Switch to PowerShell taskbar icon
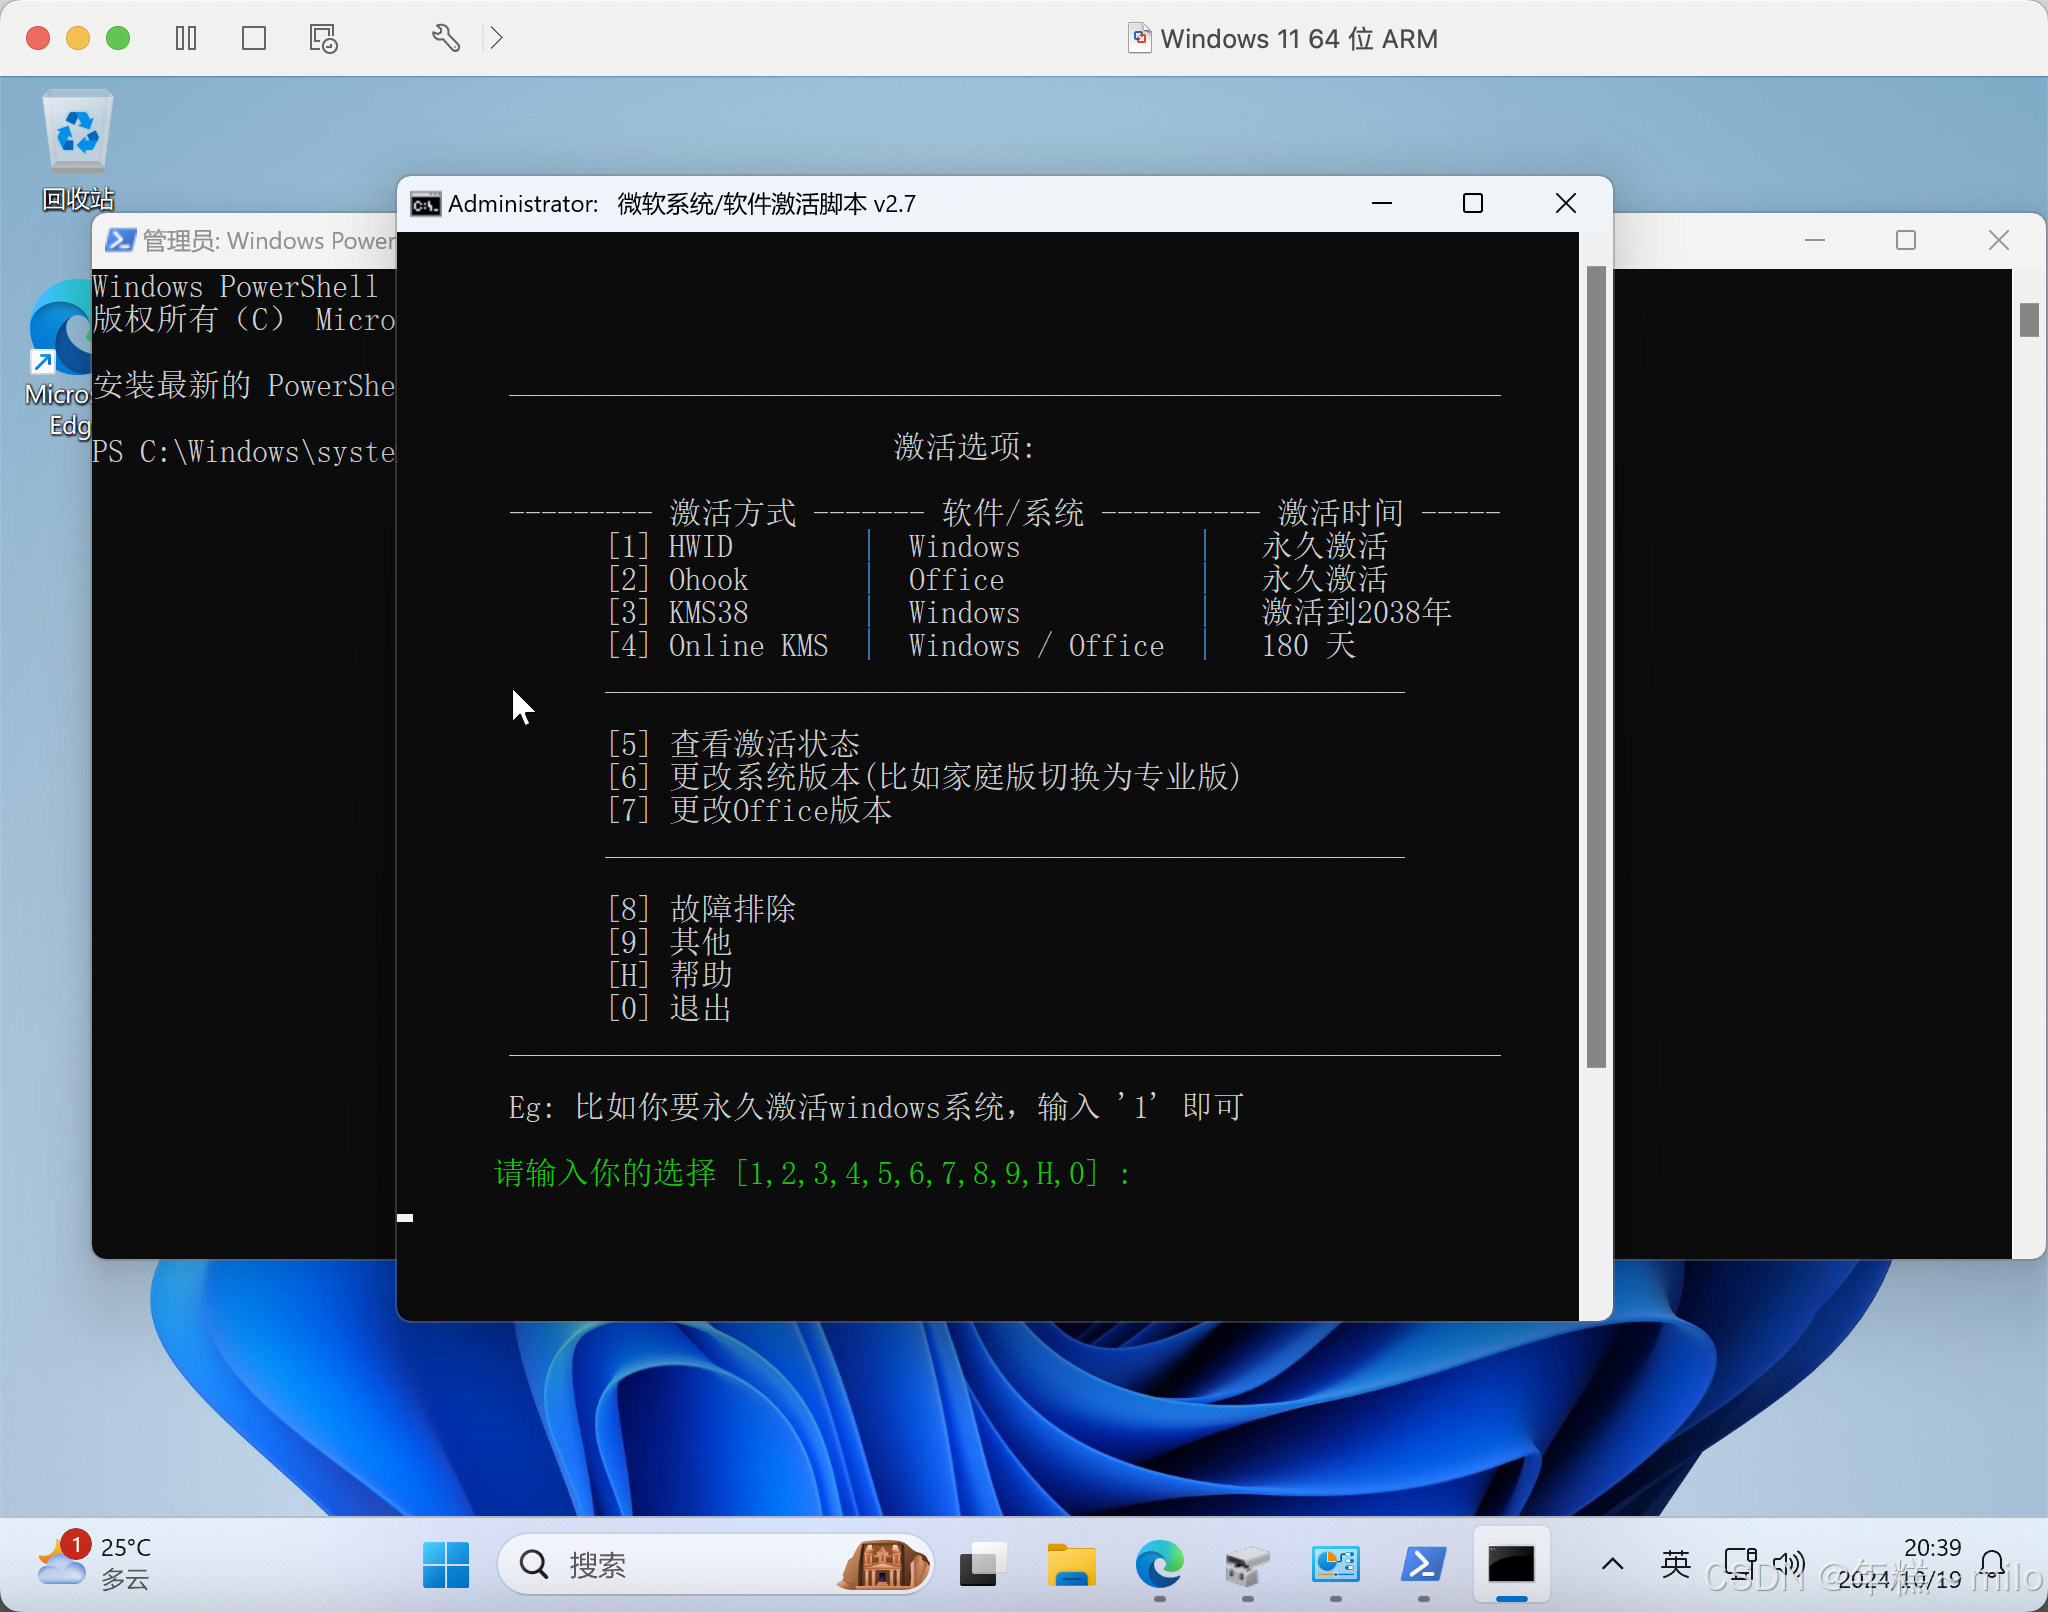The width and height of the screenshot is (2048, 1612). coord(1423,1564)
